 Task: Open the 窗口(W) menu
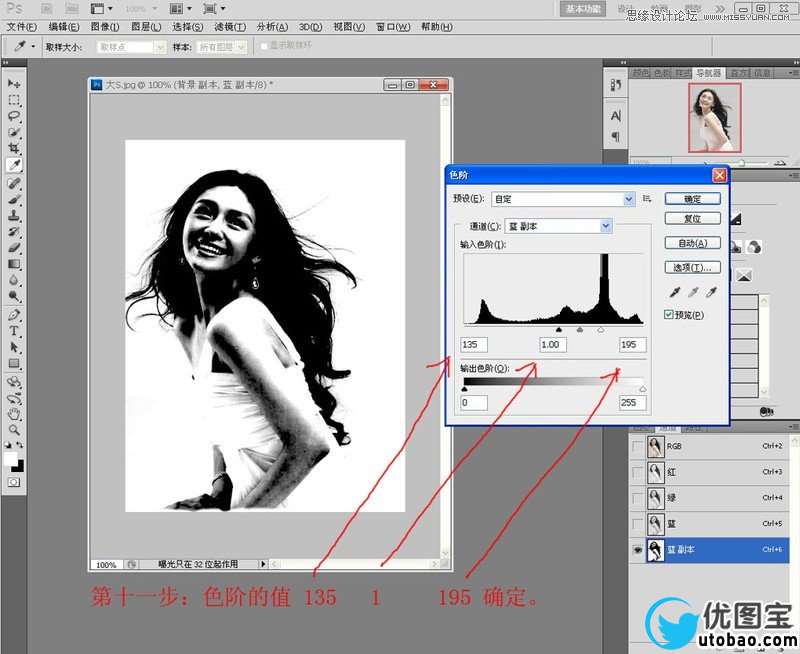pyautogui.click(x=393, y=27)
